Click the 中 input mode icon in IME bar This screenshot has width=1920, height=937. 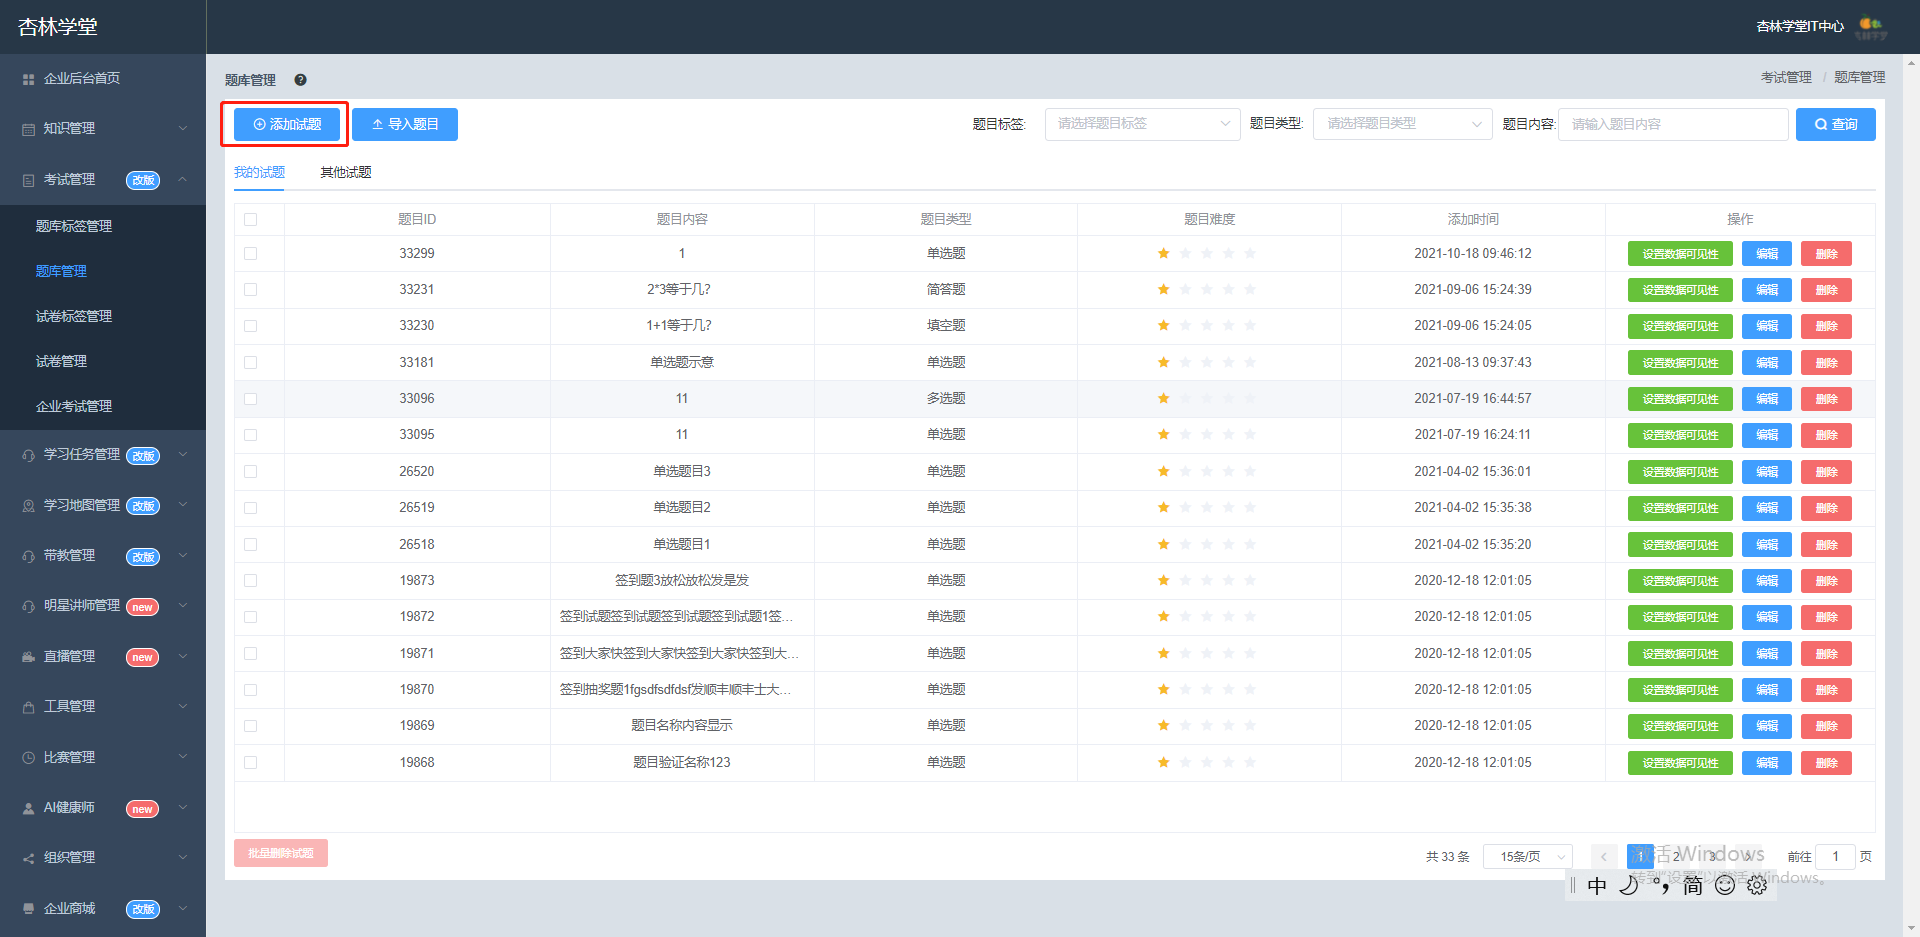1597,885
